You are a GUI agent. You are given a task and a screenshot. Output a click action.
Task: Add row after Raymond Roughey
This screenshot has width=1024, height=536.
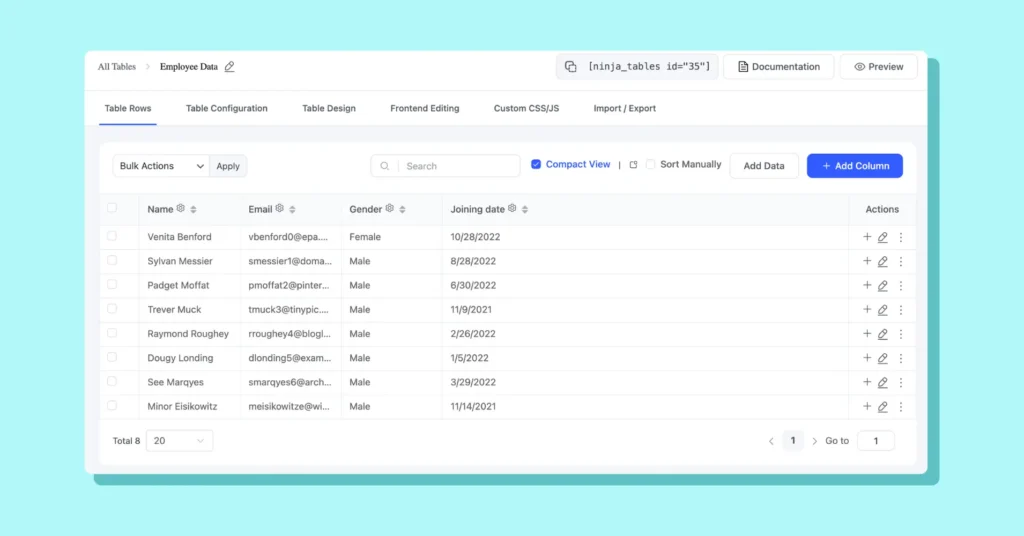click(867, 334)
